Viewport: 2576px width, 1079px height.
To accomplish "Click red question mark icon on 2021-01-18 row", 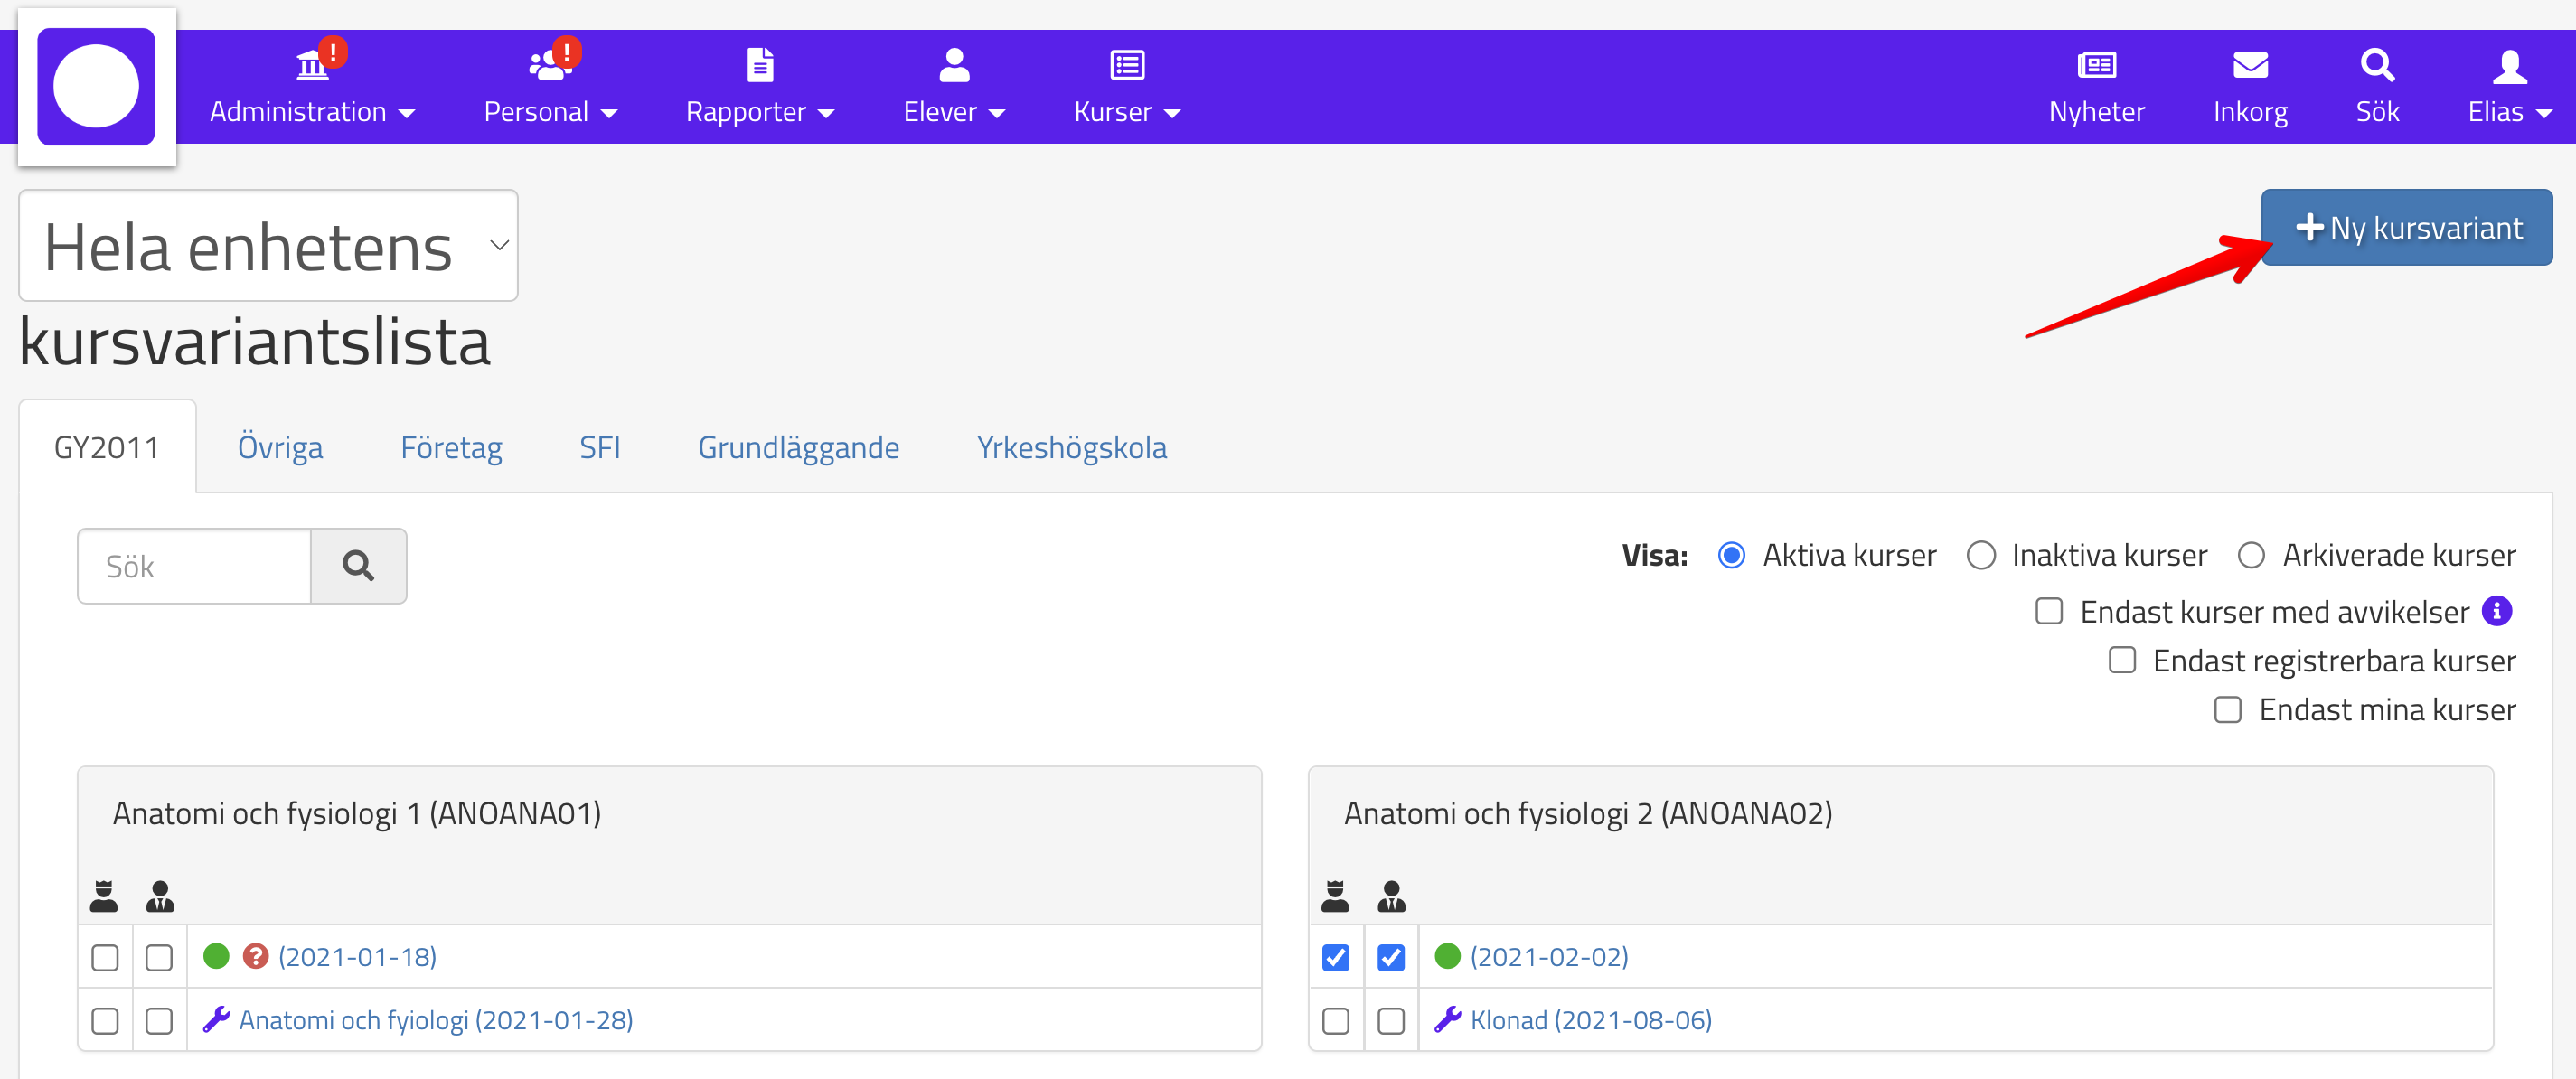I will [256, 957].
